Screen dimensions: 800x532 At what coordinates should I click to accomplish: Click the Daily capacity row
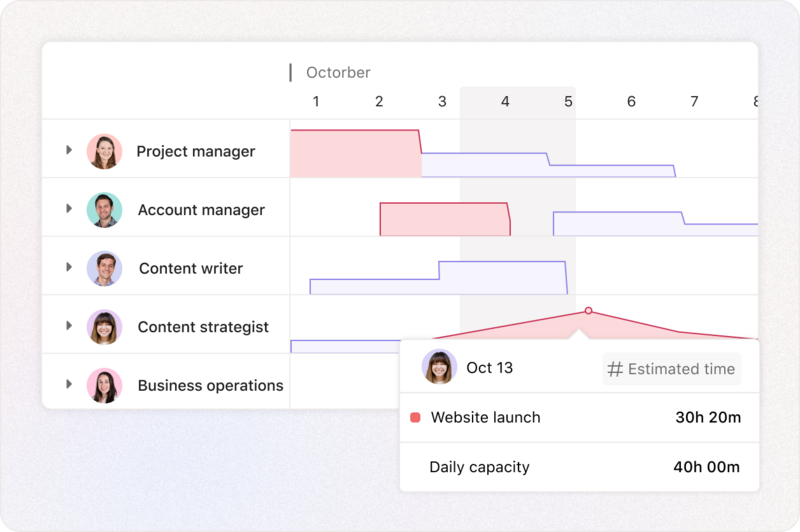(x=579, y=467)
